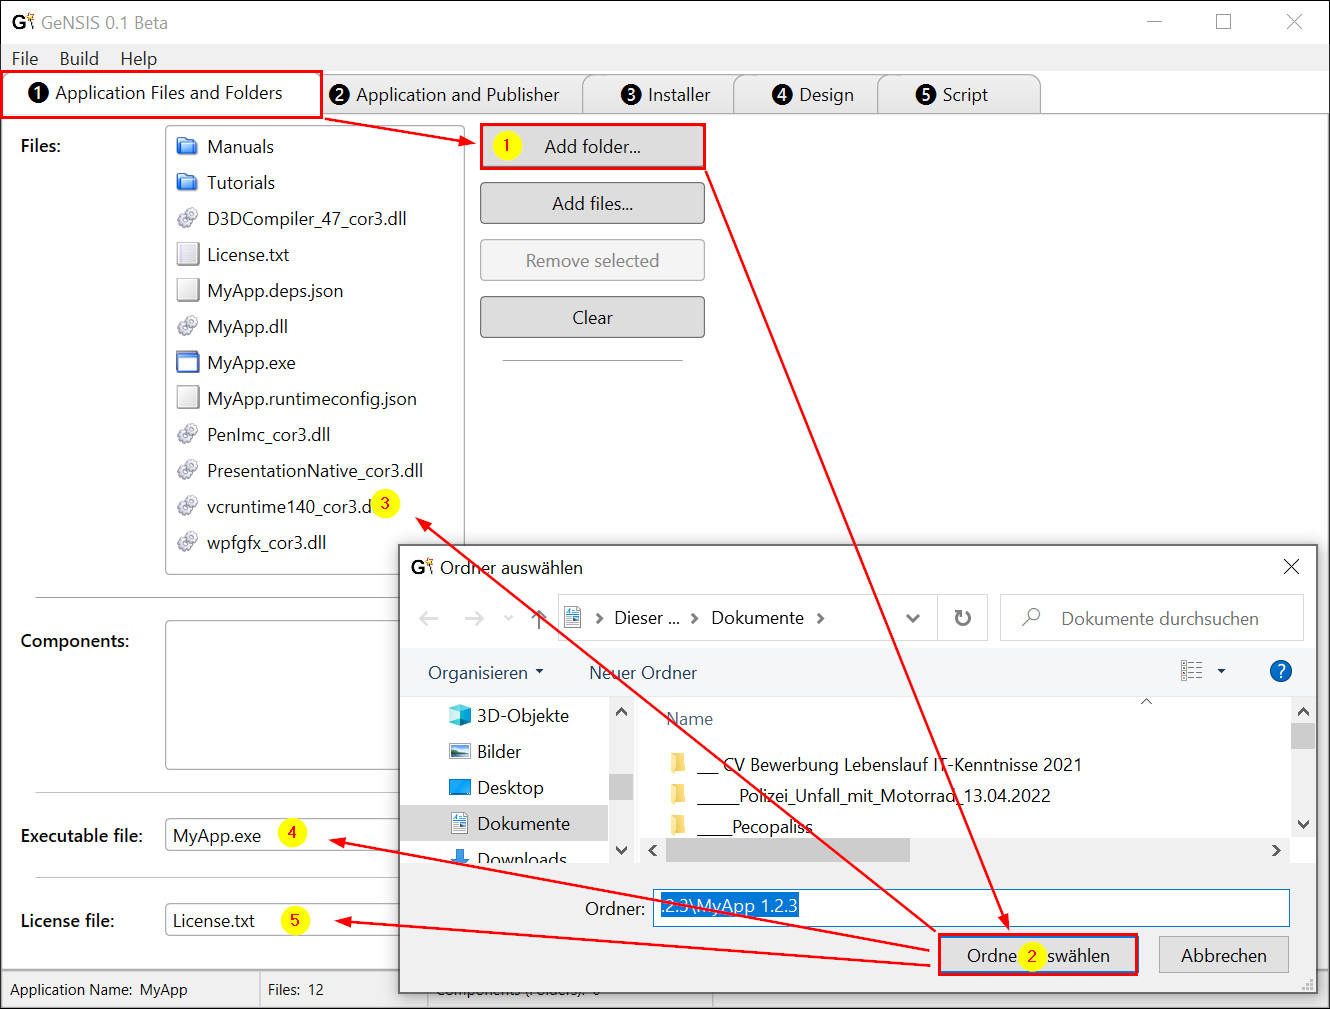Click the Executable file field

[x=282, y=835]
